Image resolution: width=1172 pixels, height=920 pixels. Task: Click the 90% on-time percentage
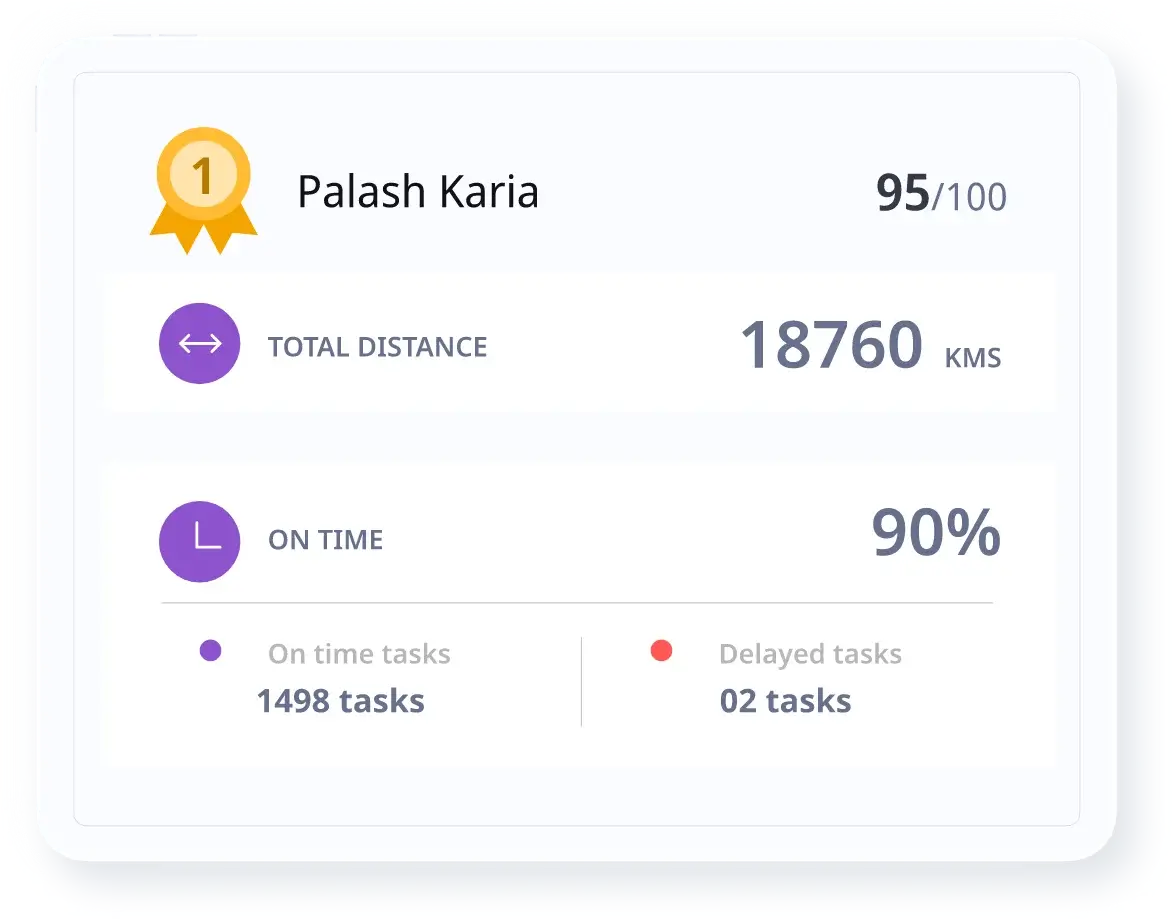[x=935, y=533]
